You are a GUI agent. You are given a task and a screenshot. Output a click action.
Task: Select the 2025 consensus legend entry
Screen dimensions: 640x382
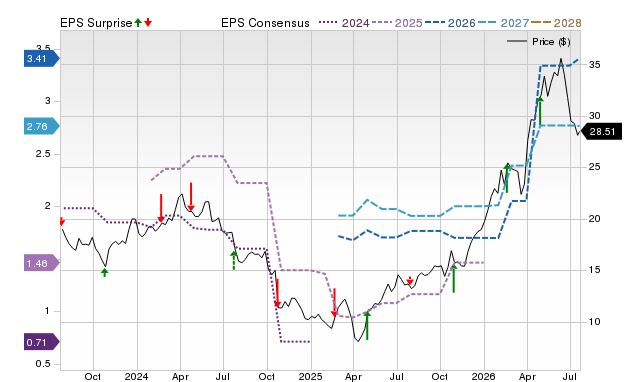tap(397, 23)
